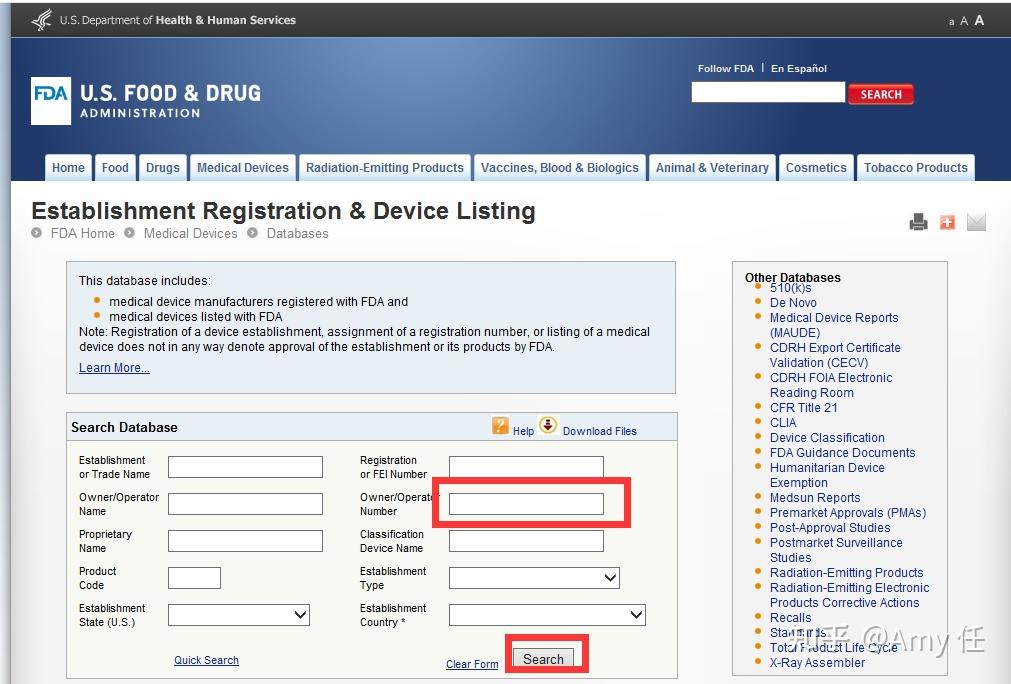Click the FDA logo
The image size is (1011, 684).
click(x=51, y=100)
